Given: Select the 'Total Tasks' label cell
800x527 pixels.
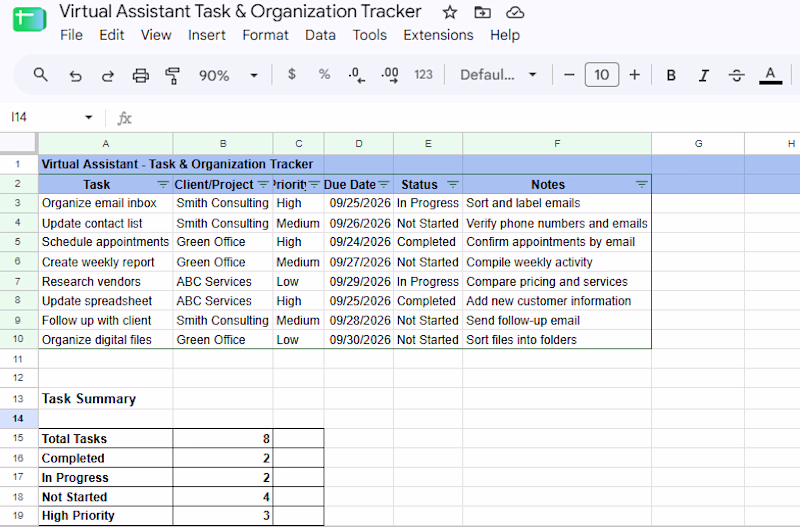Looking at the screenshot, I should tap(106, 438).
